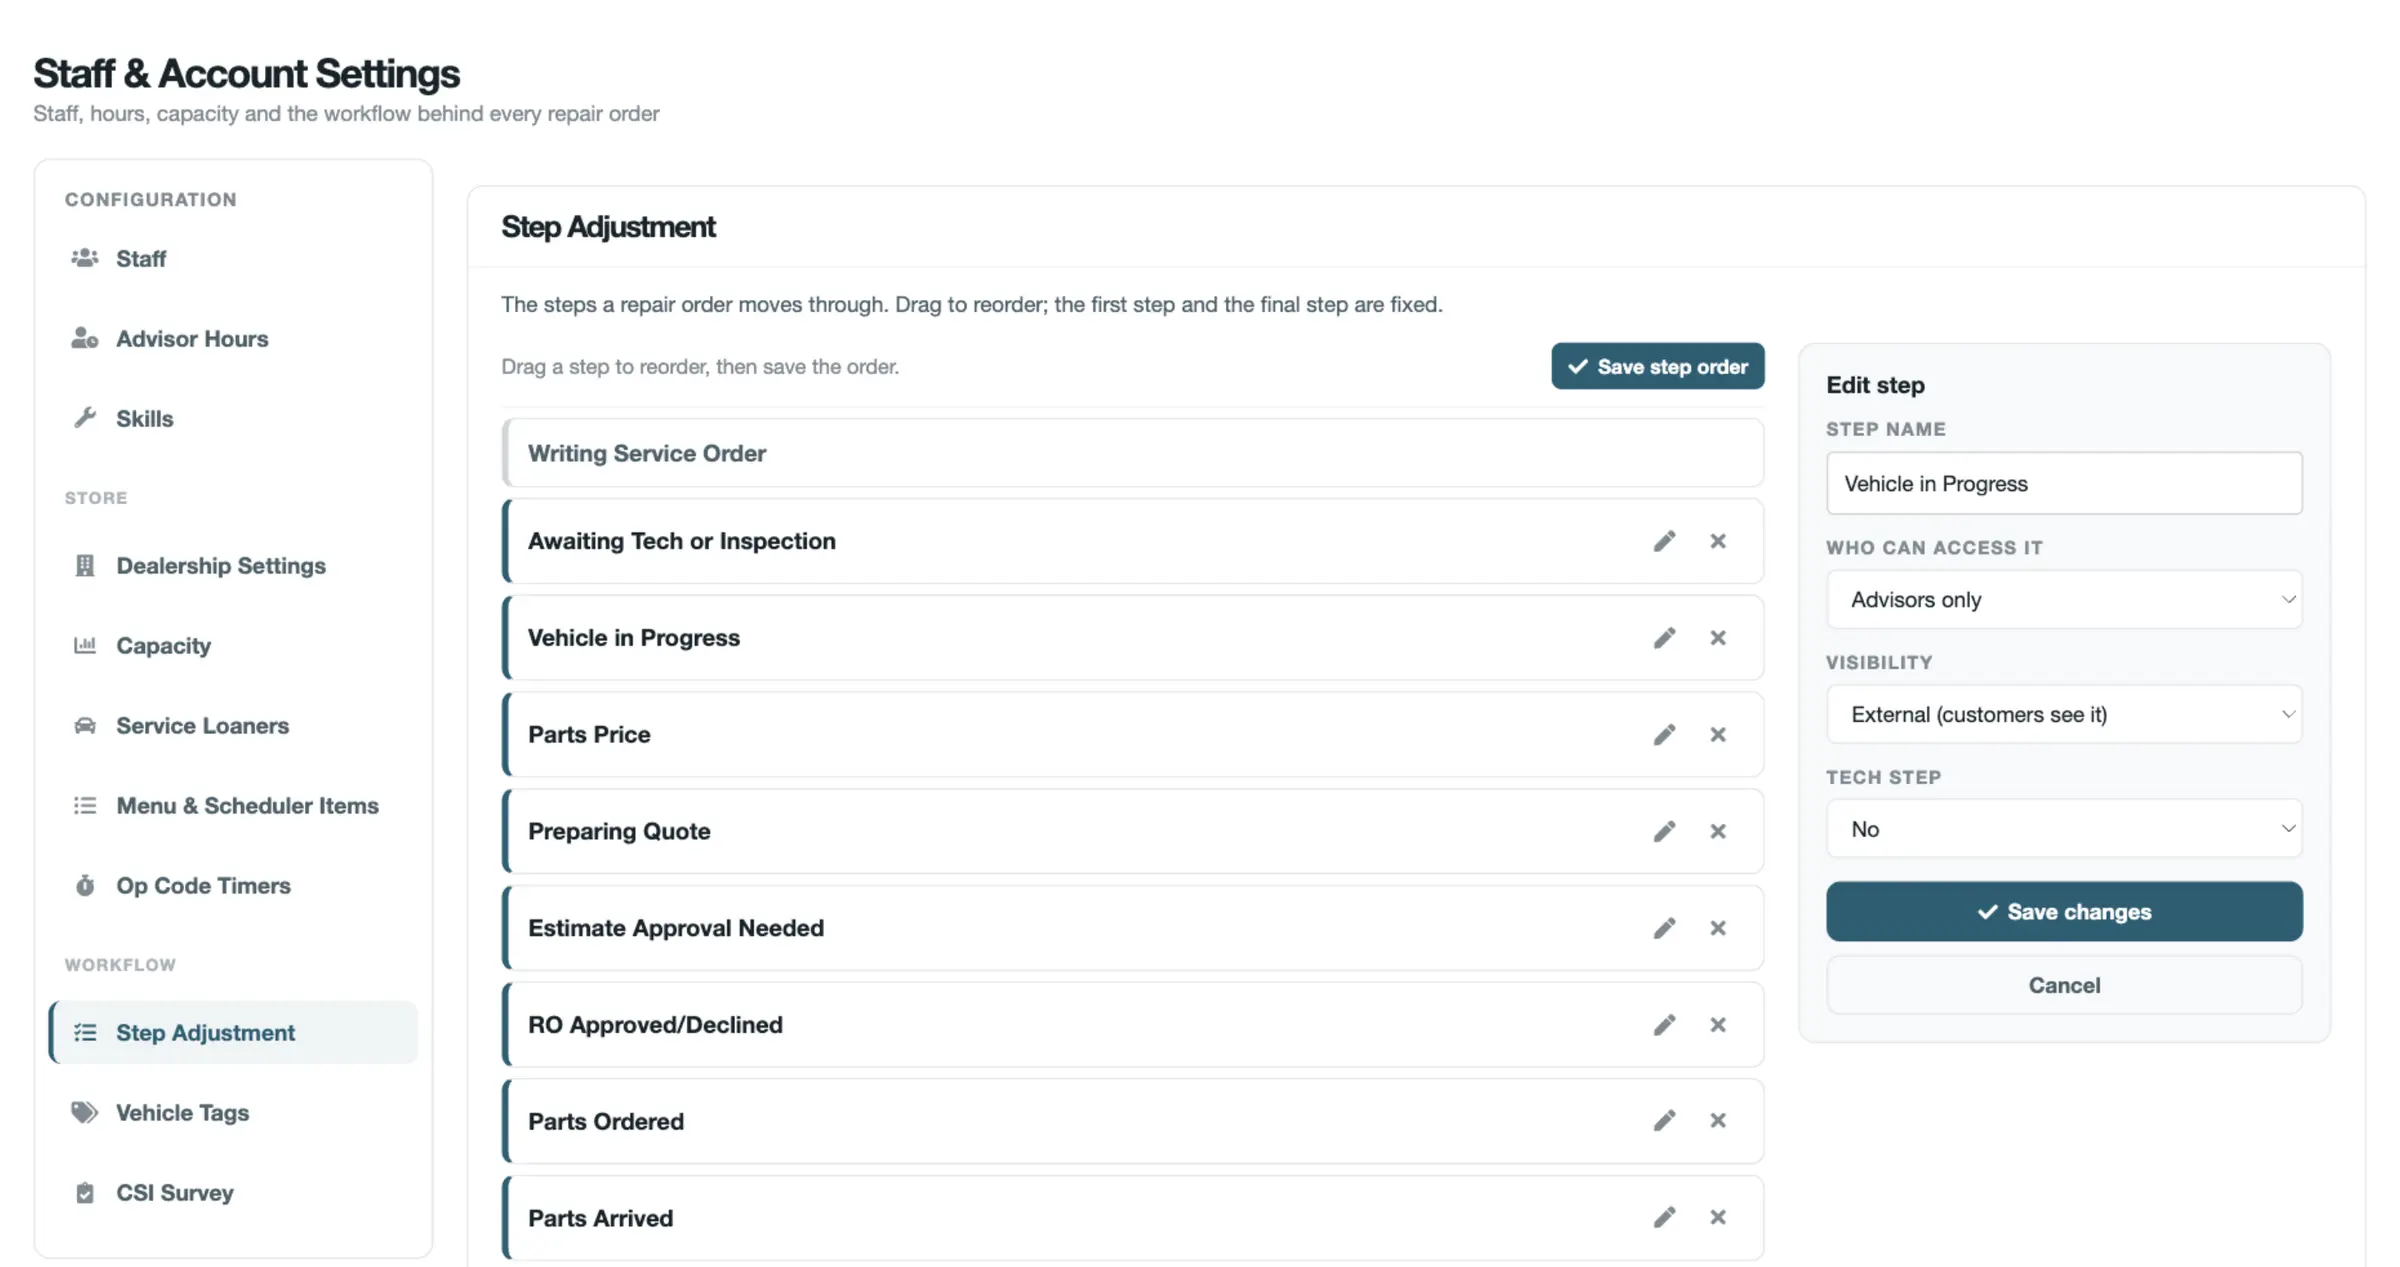Select Menu & Scheduler Items

point(233,806)
